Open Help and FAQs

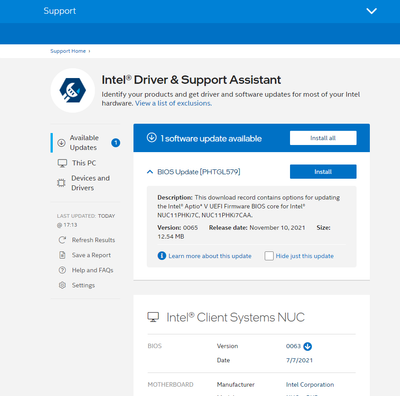(93, 270)
